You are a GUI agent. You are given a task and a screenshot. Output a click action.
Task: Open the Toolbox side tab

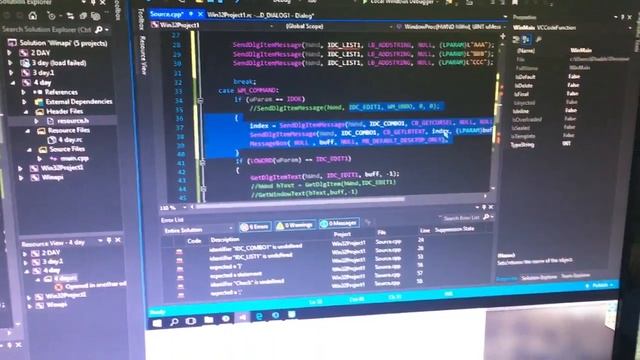click(x=141, y=19)
